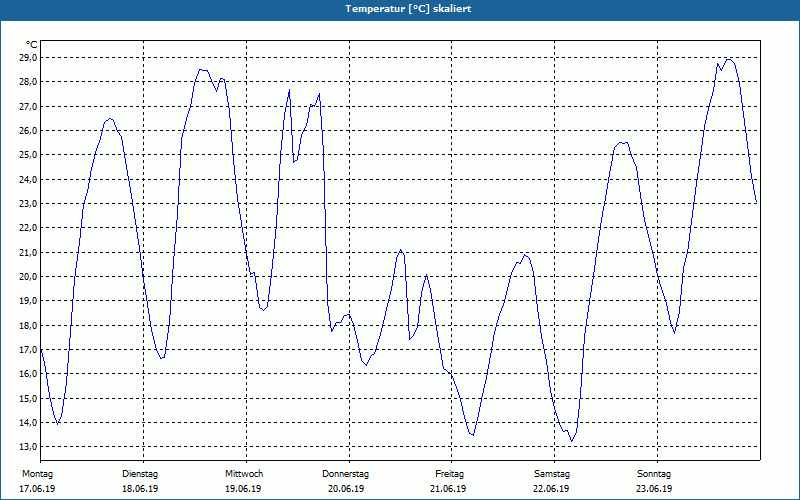Viewport: 800px width, 500px height.
Task: Click the date 21.06.19
Action: 448,489
